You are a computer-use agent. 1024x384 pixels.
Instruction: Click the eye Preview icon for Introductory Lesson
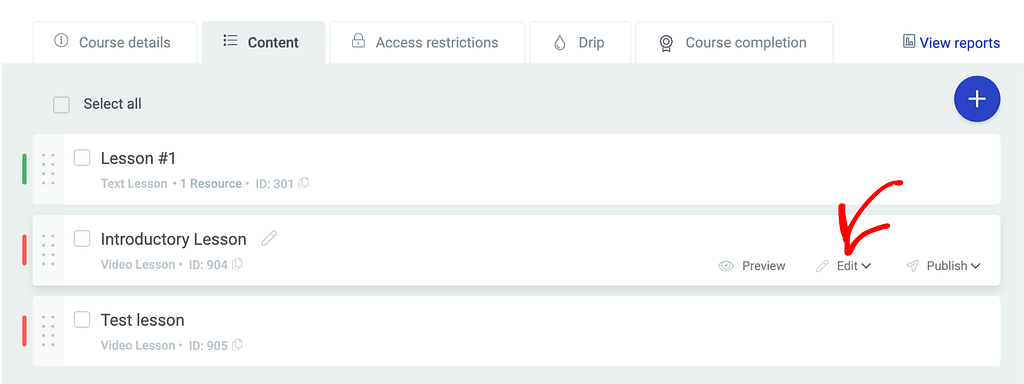click(726, 266)
